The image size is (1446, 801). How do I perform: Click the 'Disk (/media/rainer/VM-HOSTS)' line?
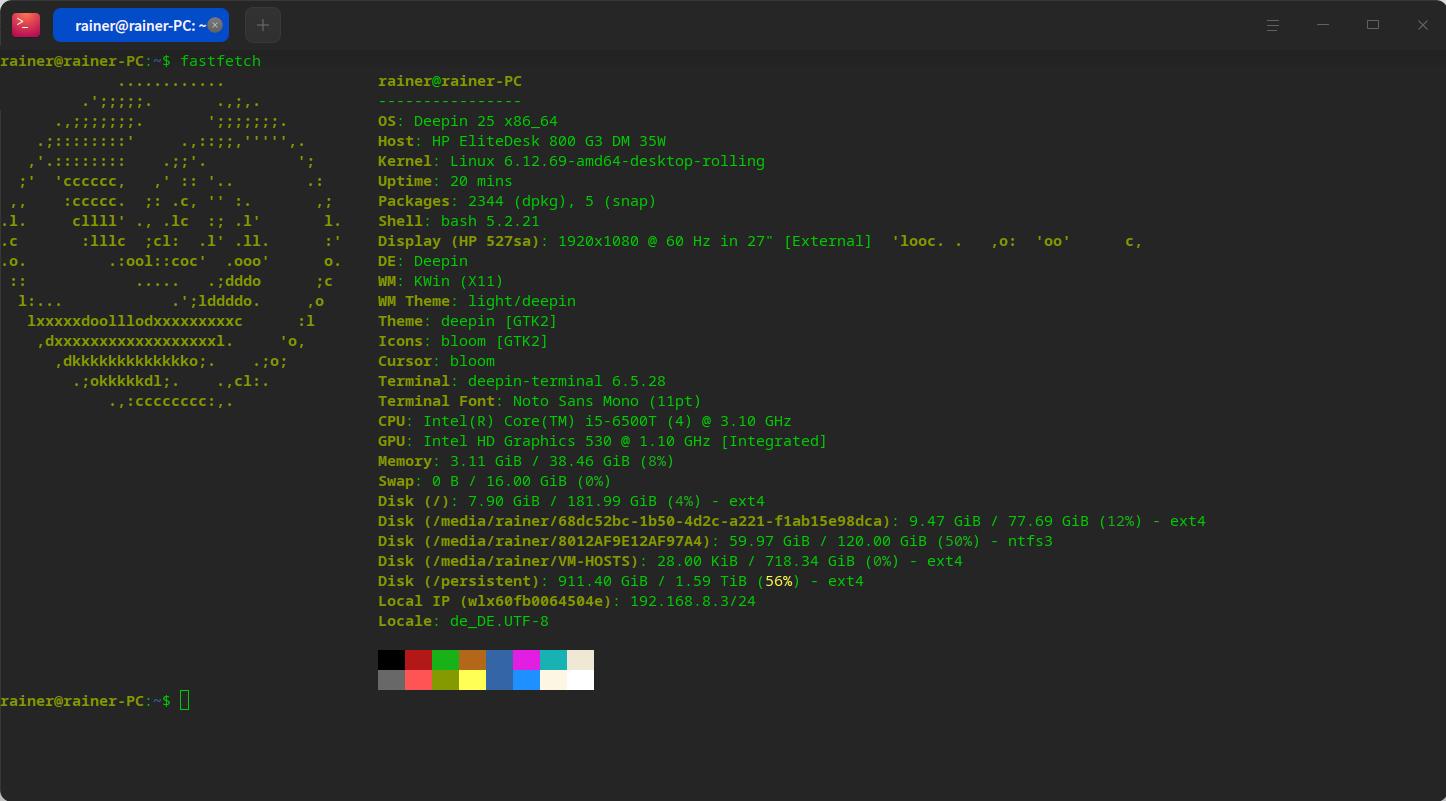(670, 561)
